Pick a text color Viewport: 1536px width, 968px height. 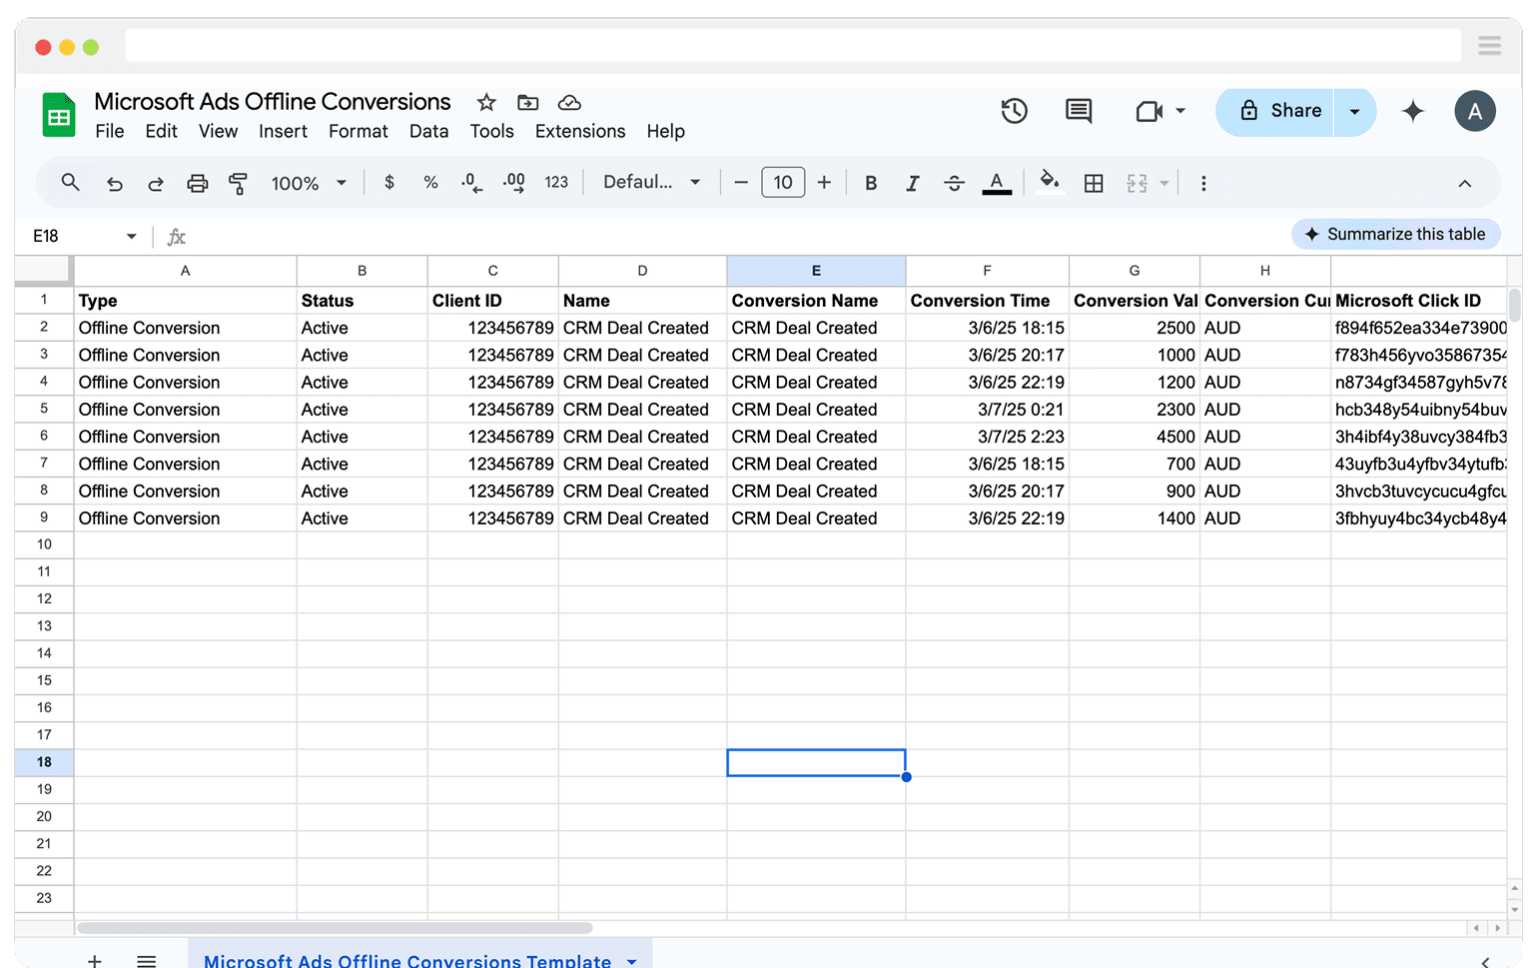point(996,182)
